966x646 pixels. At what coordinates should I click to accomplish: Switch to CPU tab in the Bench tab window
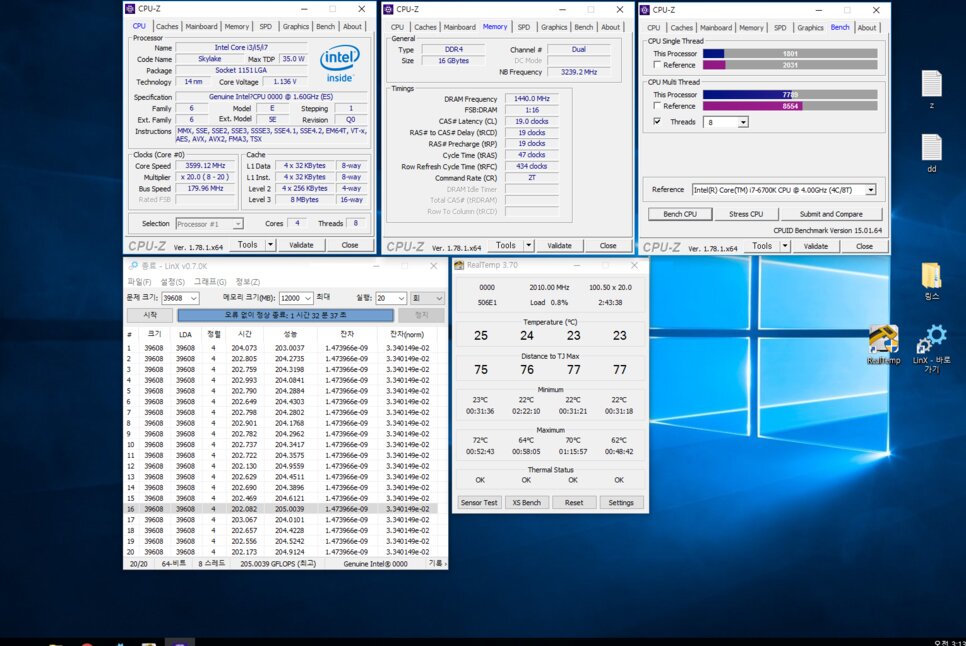[x=654, y=28]
